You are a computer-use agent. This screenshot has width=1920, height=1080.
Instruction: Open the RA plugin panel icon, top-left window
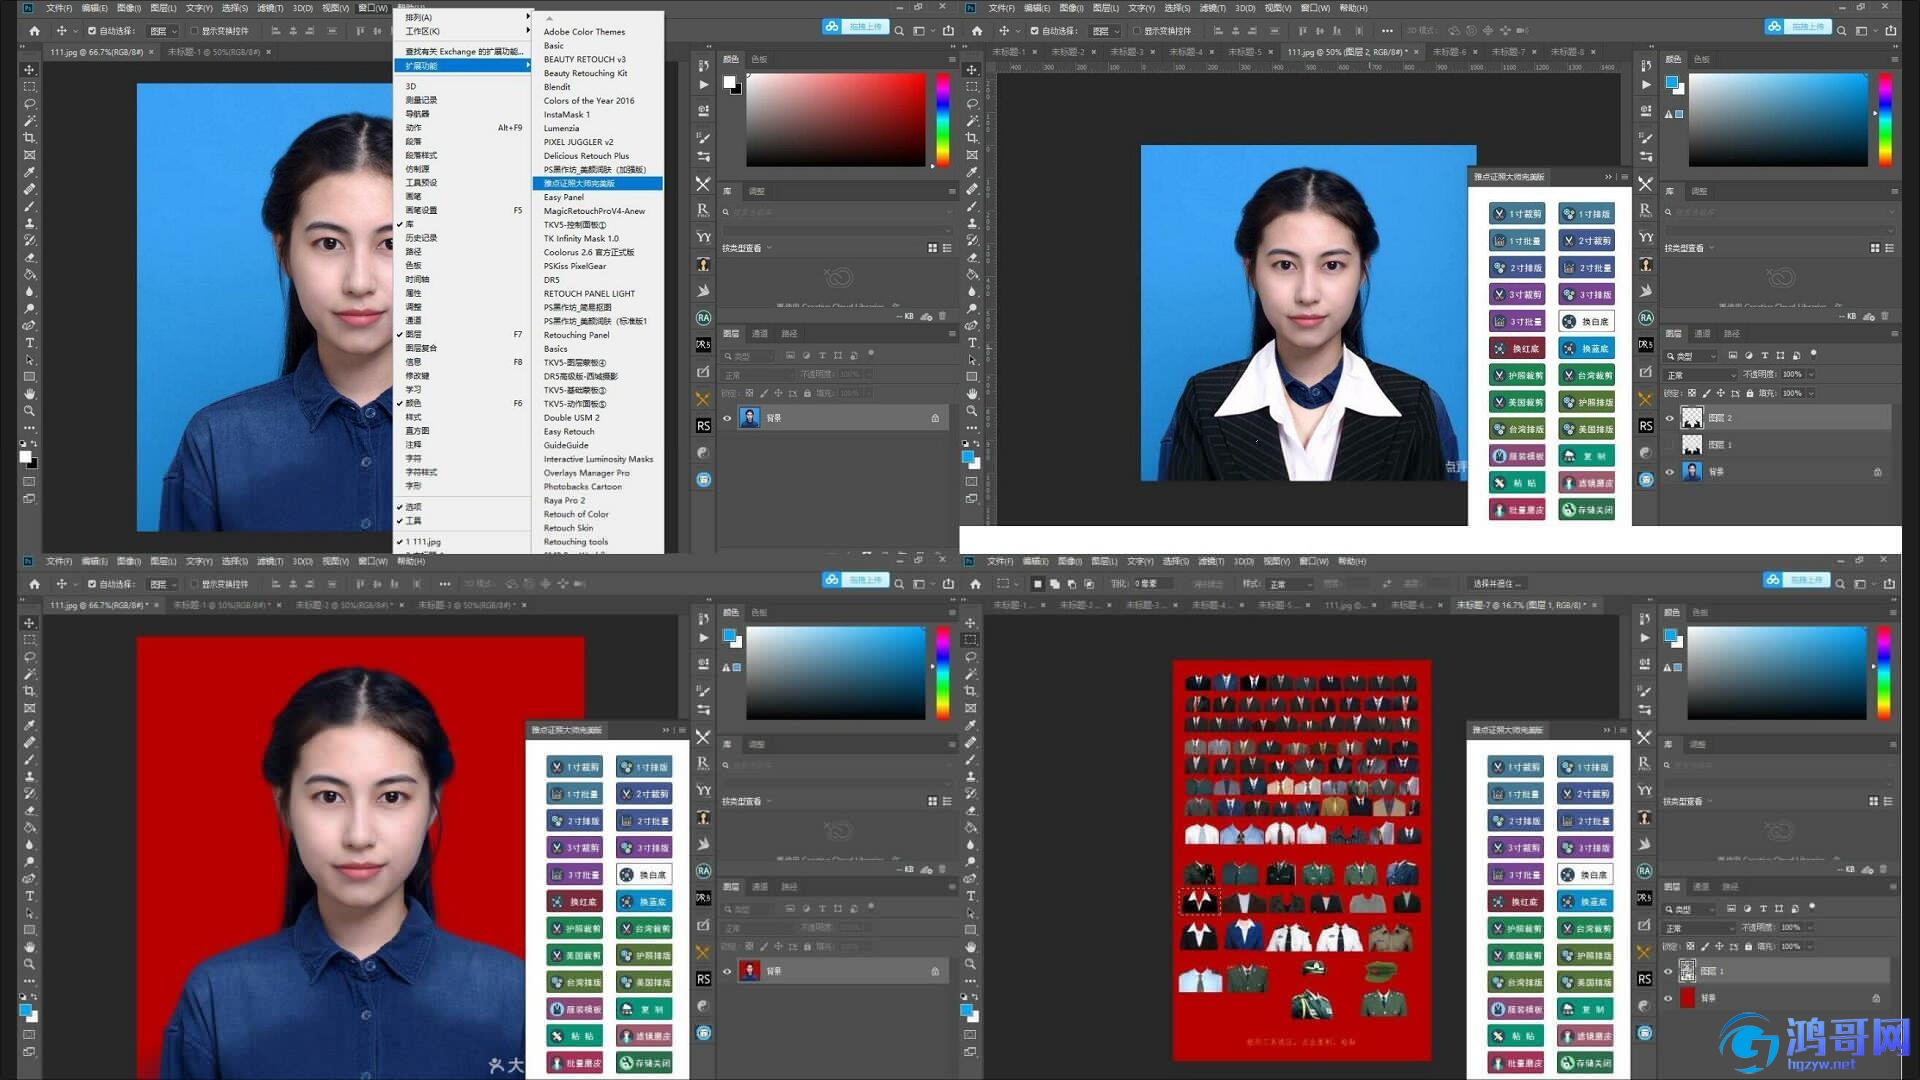tap(703, 318)
